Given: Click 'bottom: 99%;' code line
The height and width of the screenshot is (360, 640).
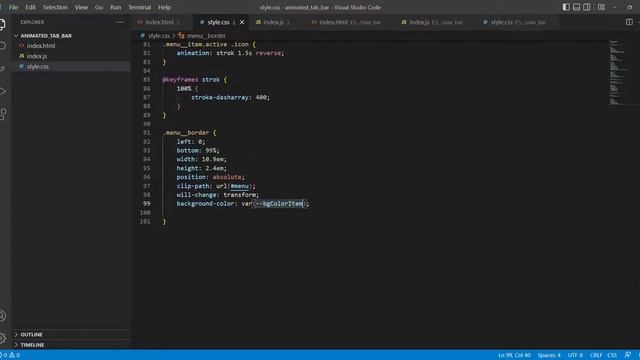Looking at the screenshot, I should (x=198, y=150).
